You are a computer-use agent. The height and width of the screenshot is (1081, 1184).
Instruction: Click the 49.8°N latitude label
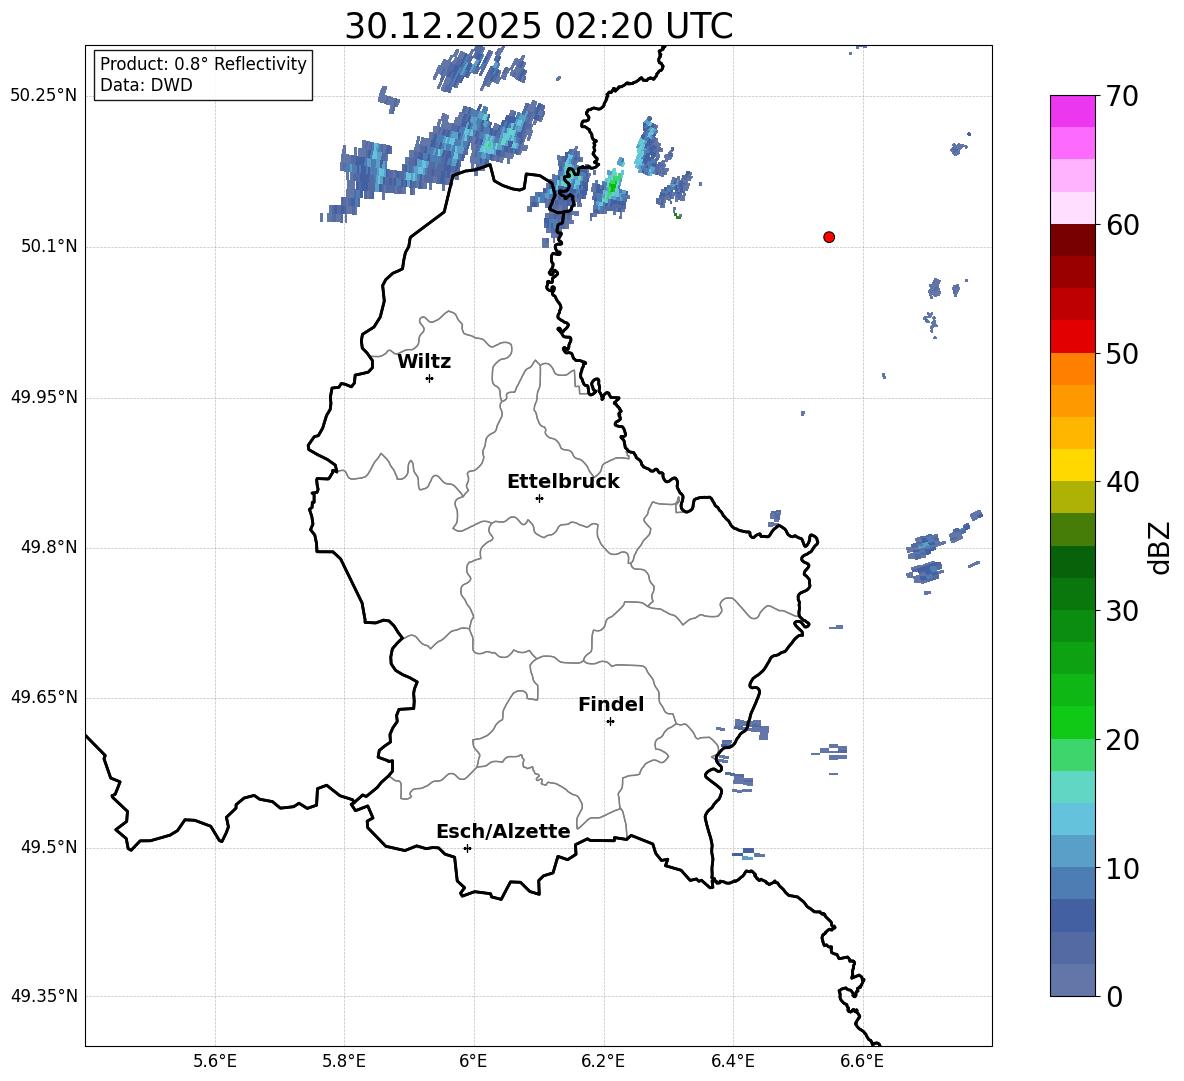click(x=50, y=547)
